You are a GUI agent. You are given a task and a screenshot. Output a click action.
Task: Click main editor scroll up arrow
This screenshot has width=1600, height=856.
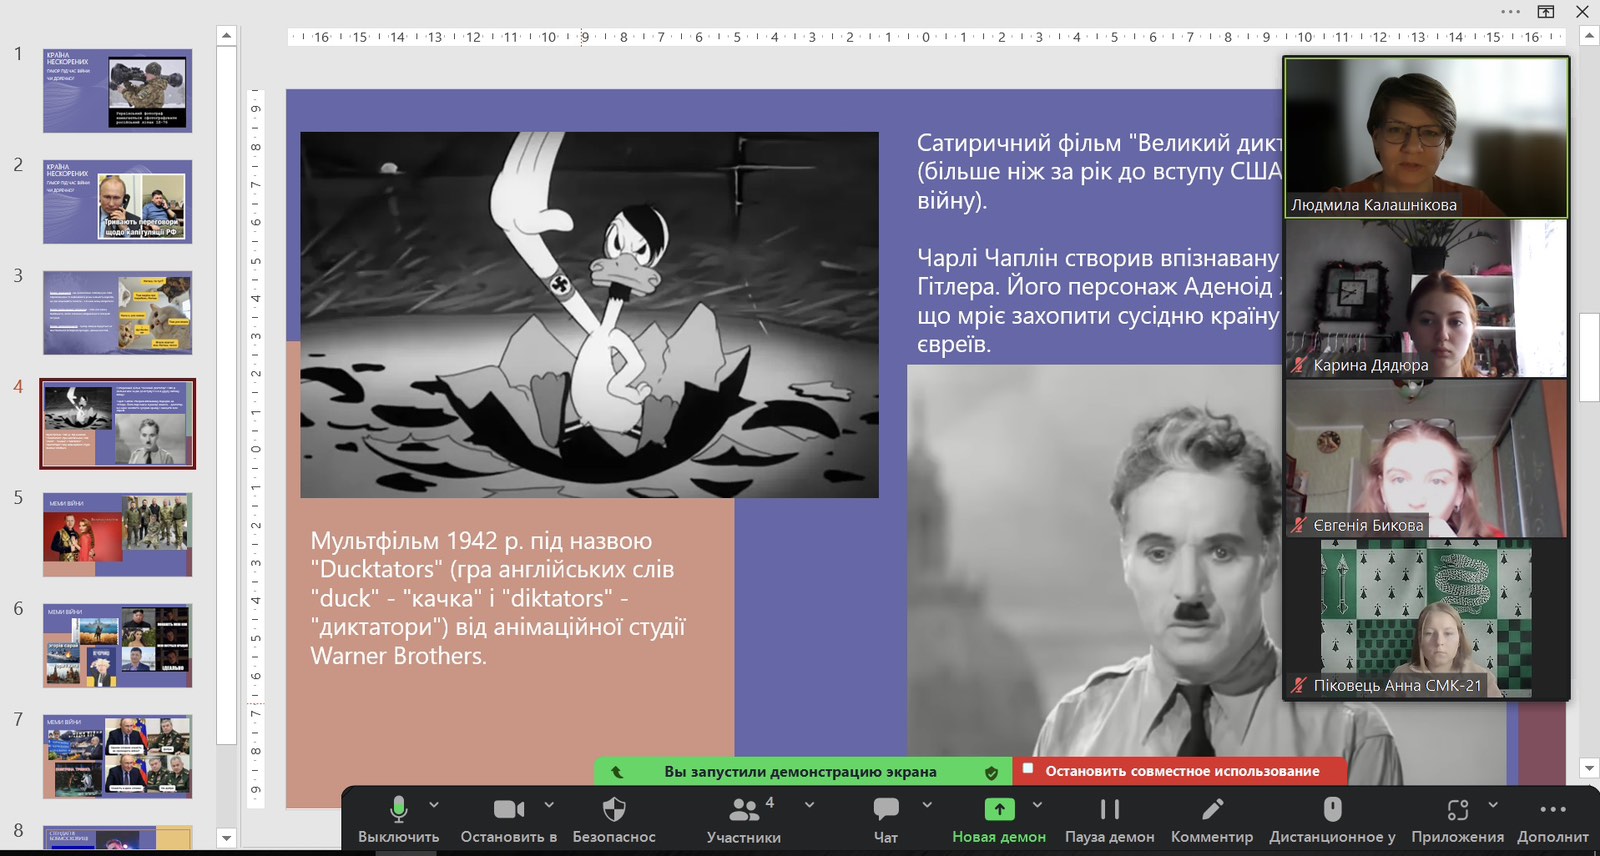pyautogui.click(x=1589, y=35)
